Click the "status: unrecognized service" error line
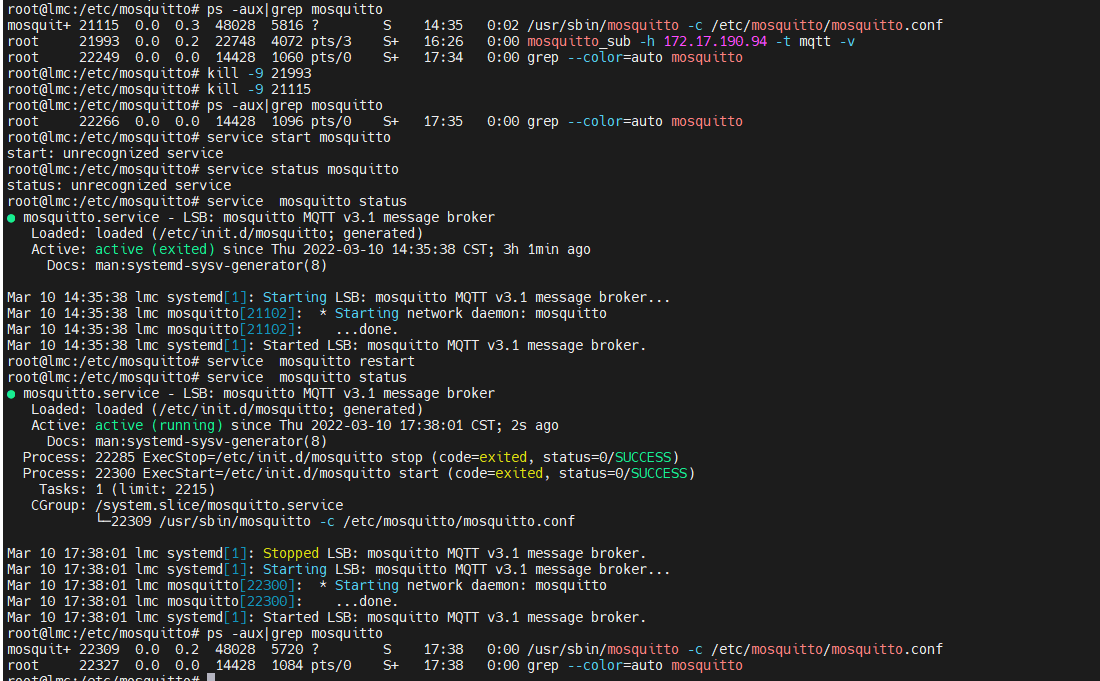The width and height of the screenshot is (1100, 681). point(119,185)
